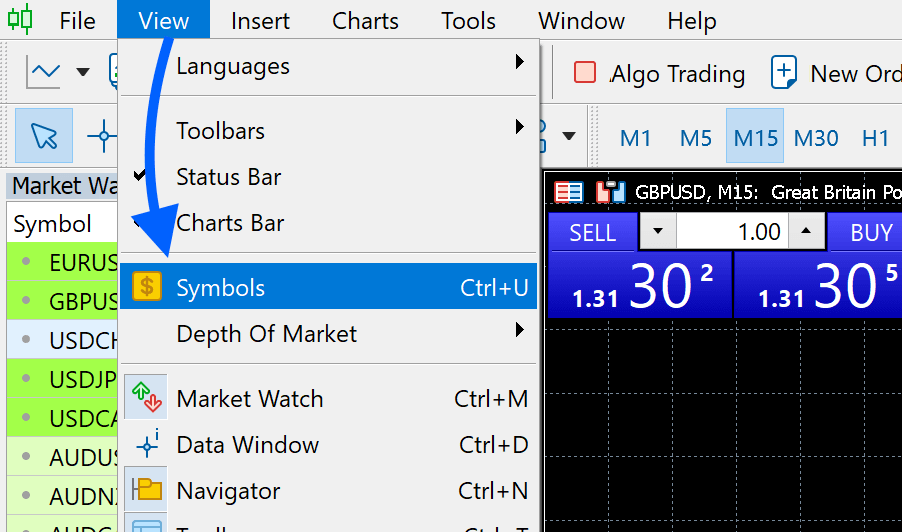902x532 pixels.
Task: Open the Charts menu
Action: (365, 21)
